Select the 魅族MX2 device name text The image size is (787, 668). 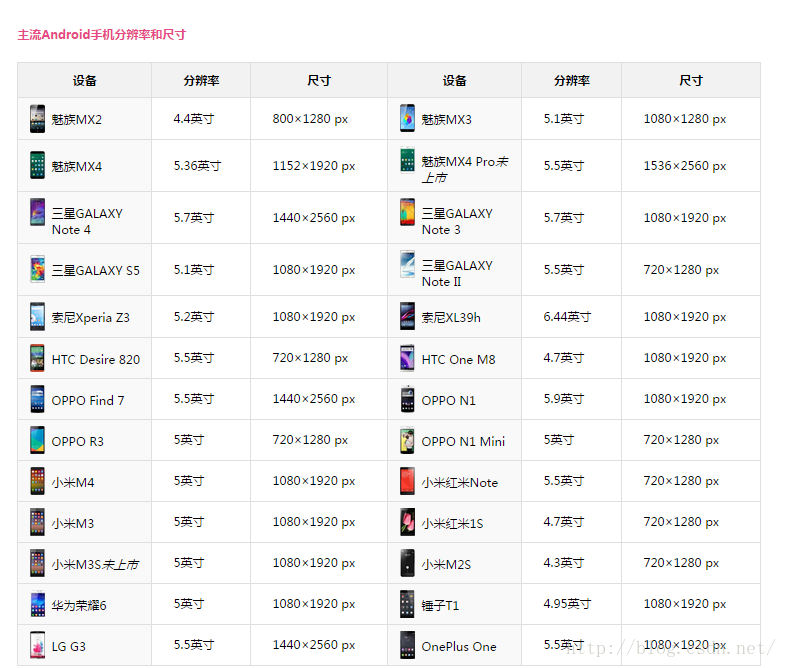76,119
